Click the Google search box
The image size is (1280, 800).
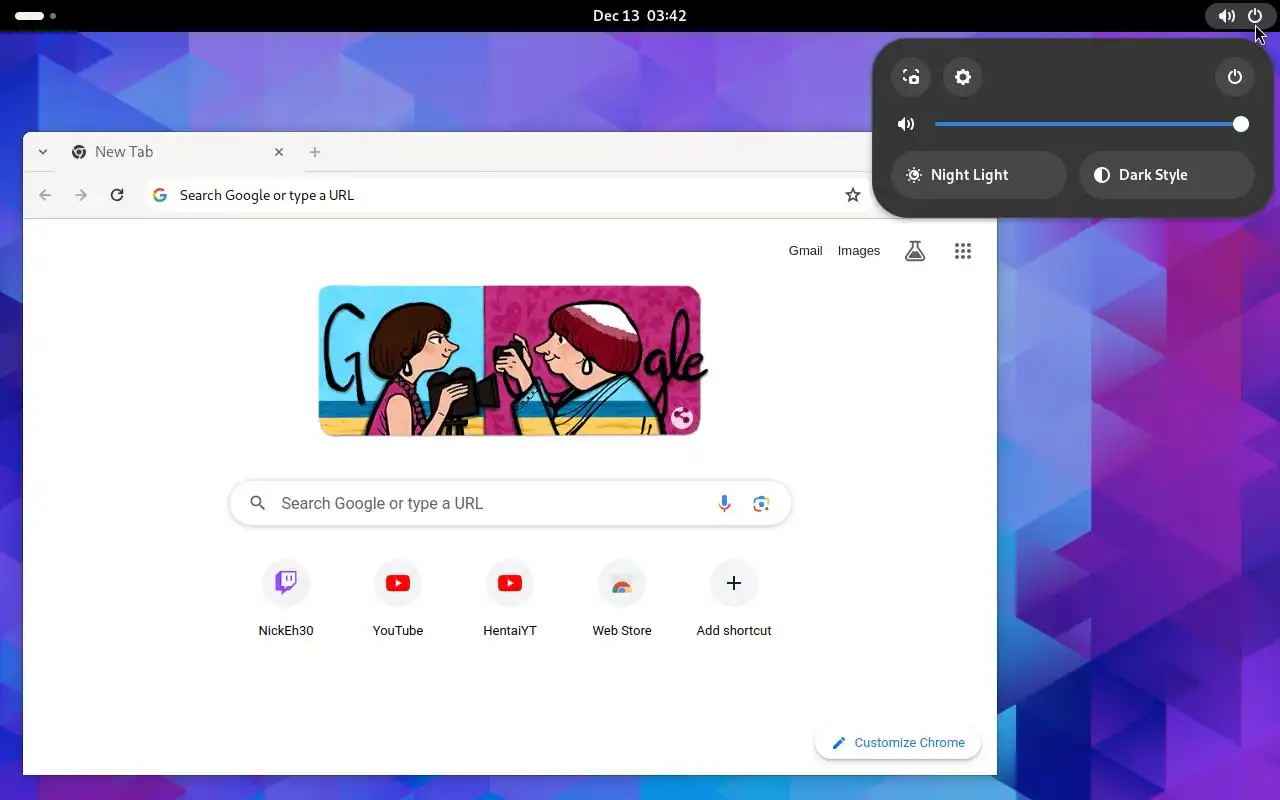coord(510,503)
